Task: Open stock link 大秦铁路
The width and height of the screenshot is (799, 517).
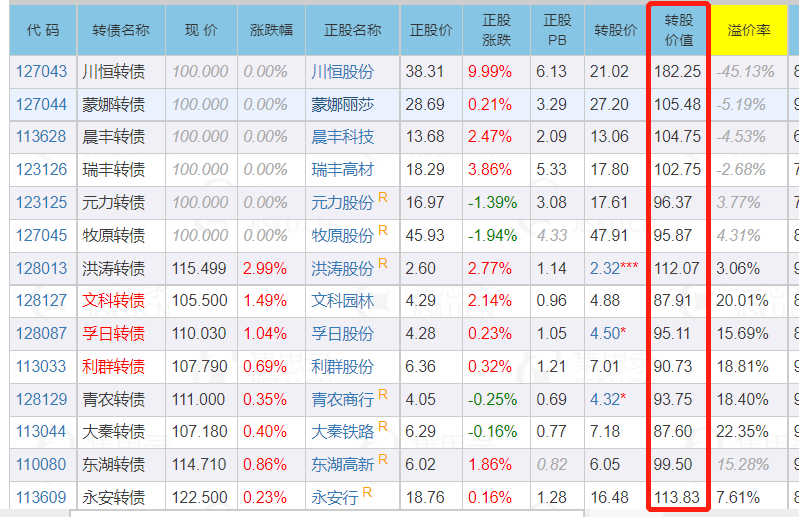Action: point(343,432)
